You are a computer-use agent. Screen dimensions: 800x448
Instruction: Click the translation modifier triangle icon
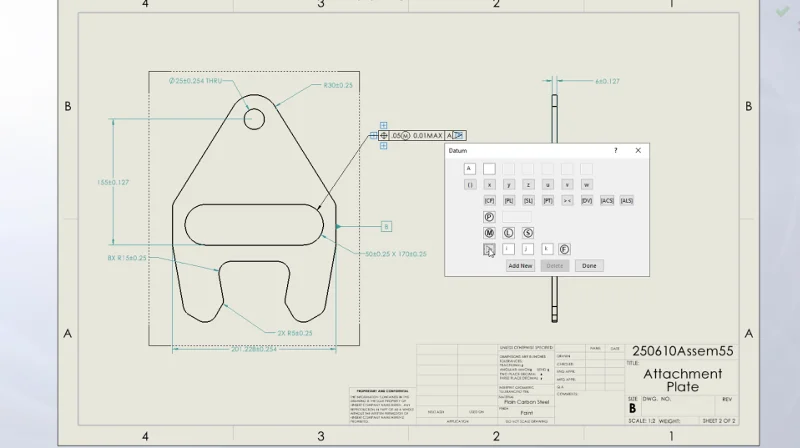489,249
